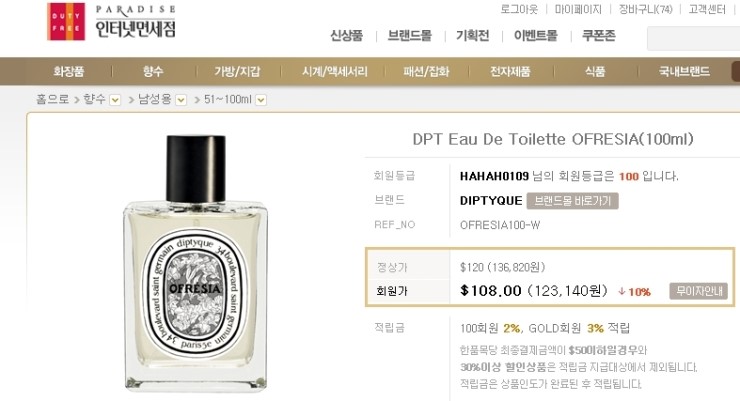
Task: Select the 시계/액세서리 category
Action: (335, 71)
